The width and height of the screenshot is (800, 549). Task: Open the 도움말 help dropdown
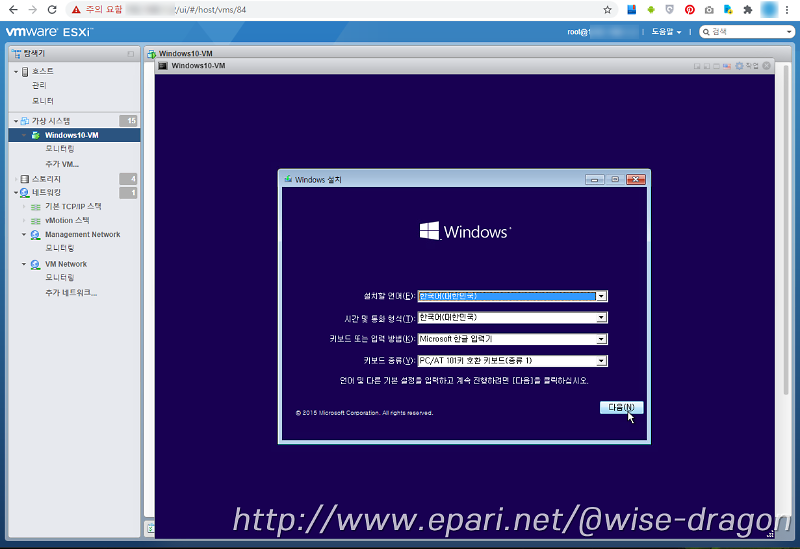pos(666,32)
